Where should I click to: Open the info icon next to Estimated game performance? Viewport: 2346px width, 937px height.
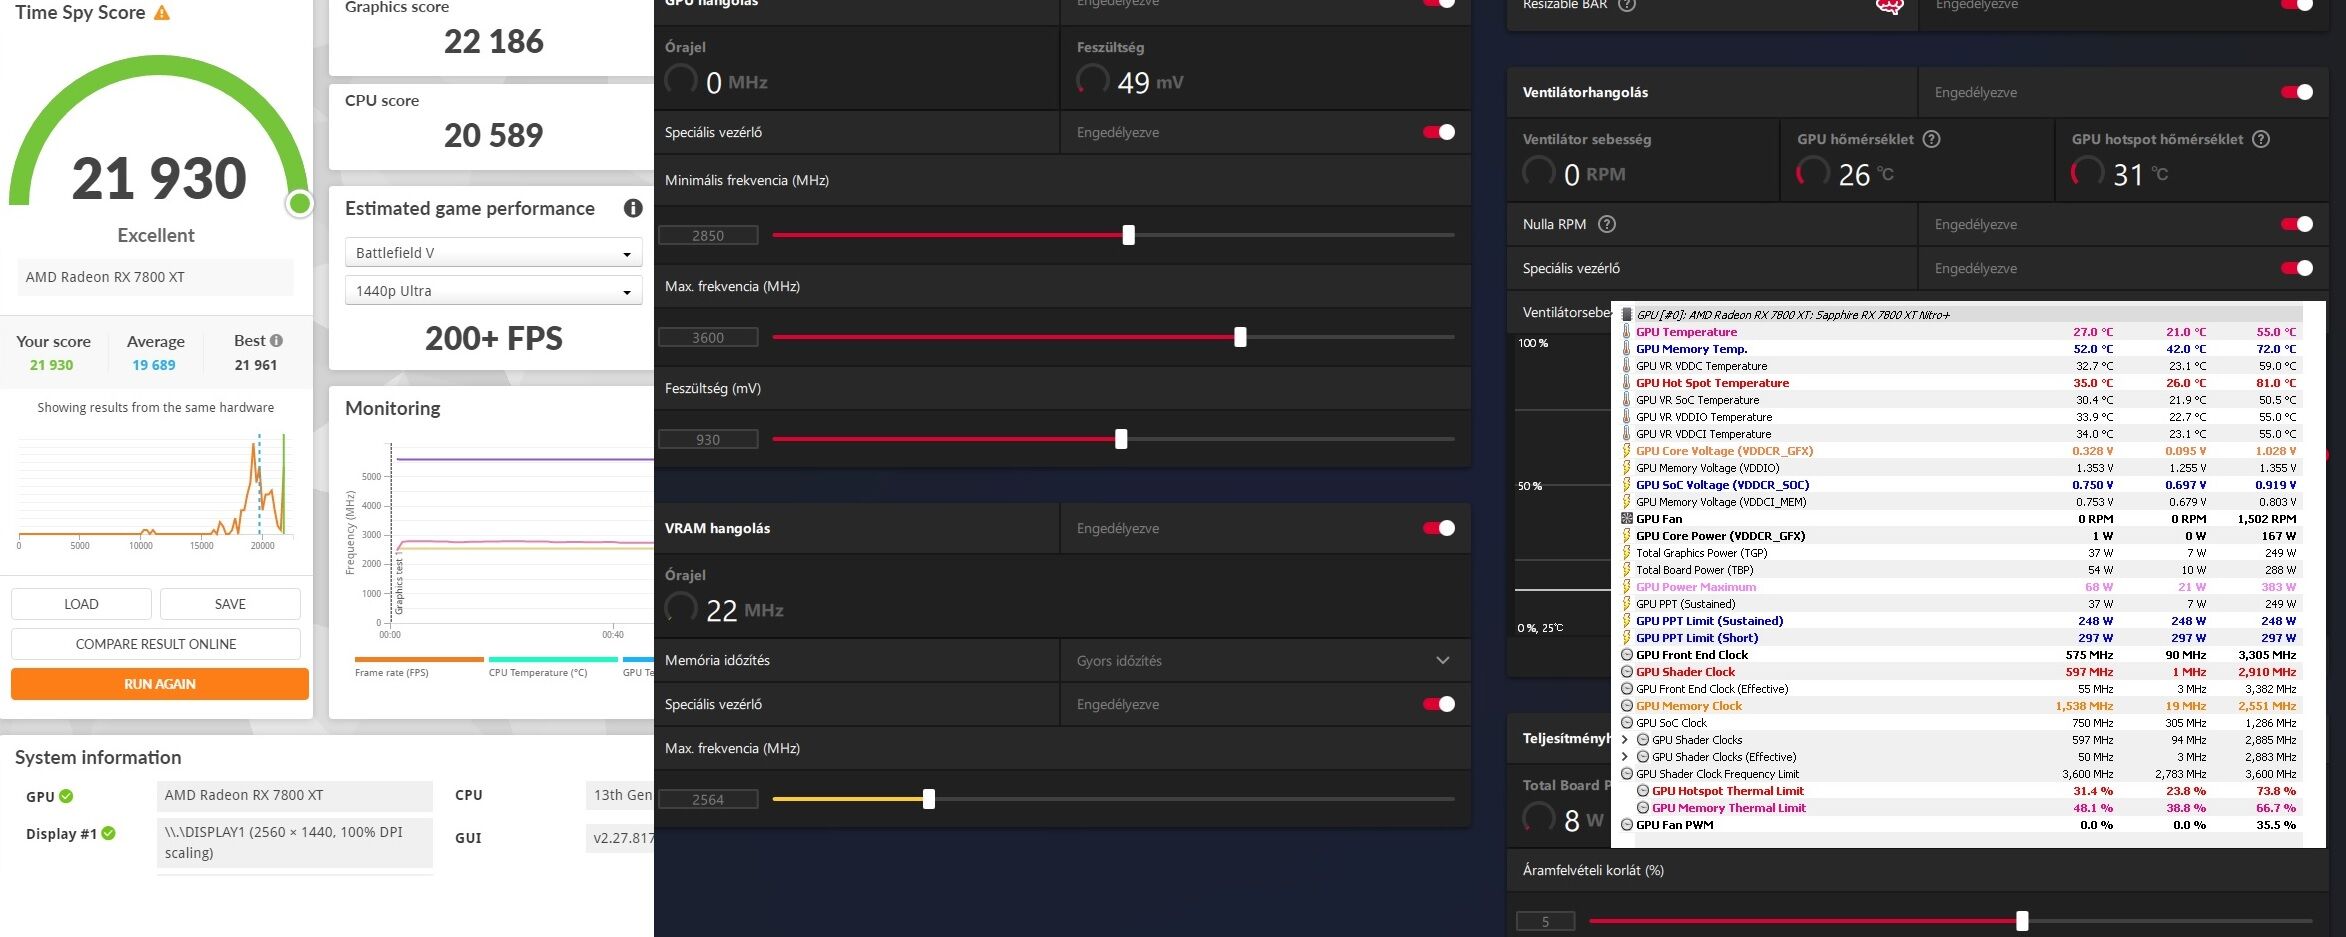(633, 208)
